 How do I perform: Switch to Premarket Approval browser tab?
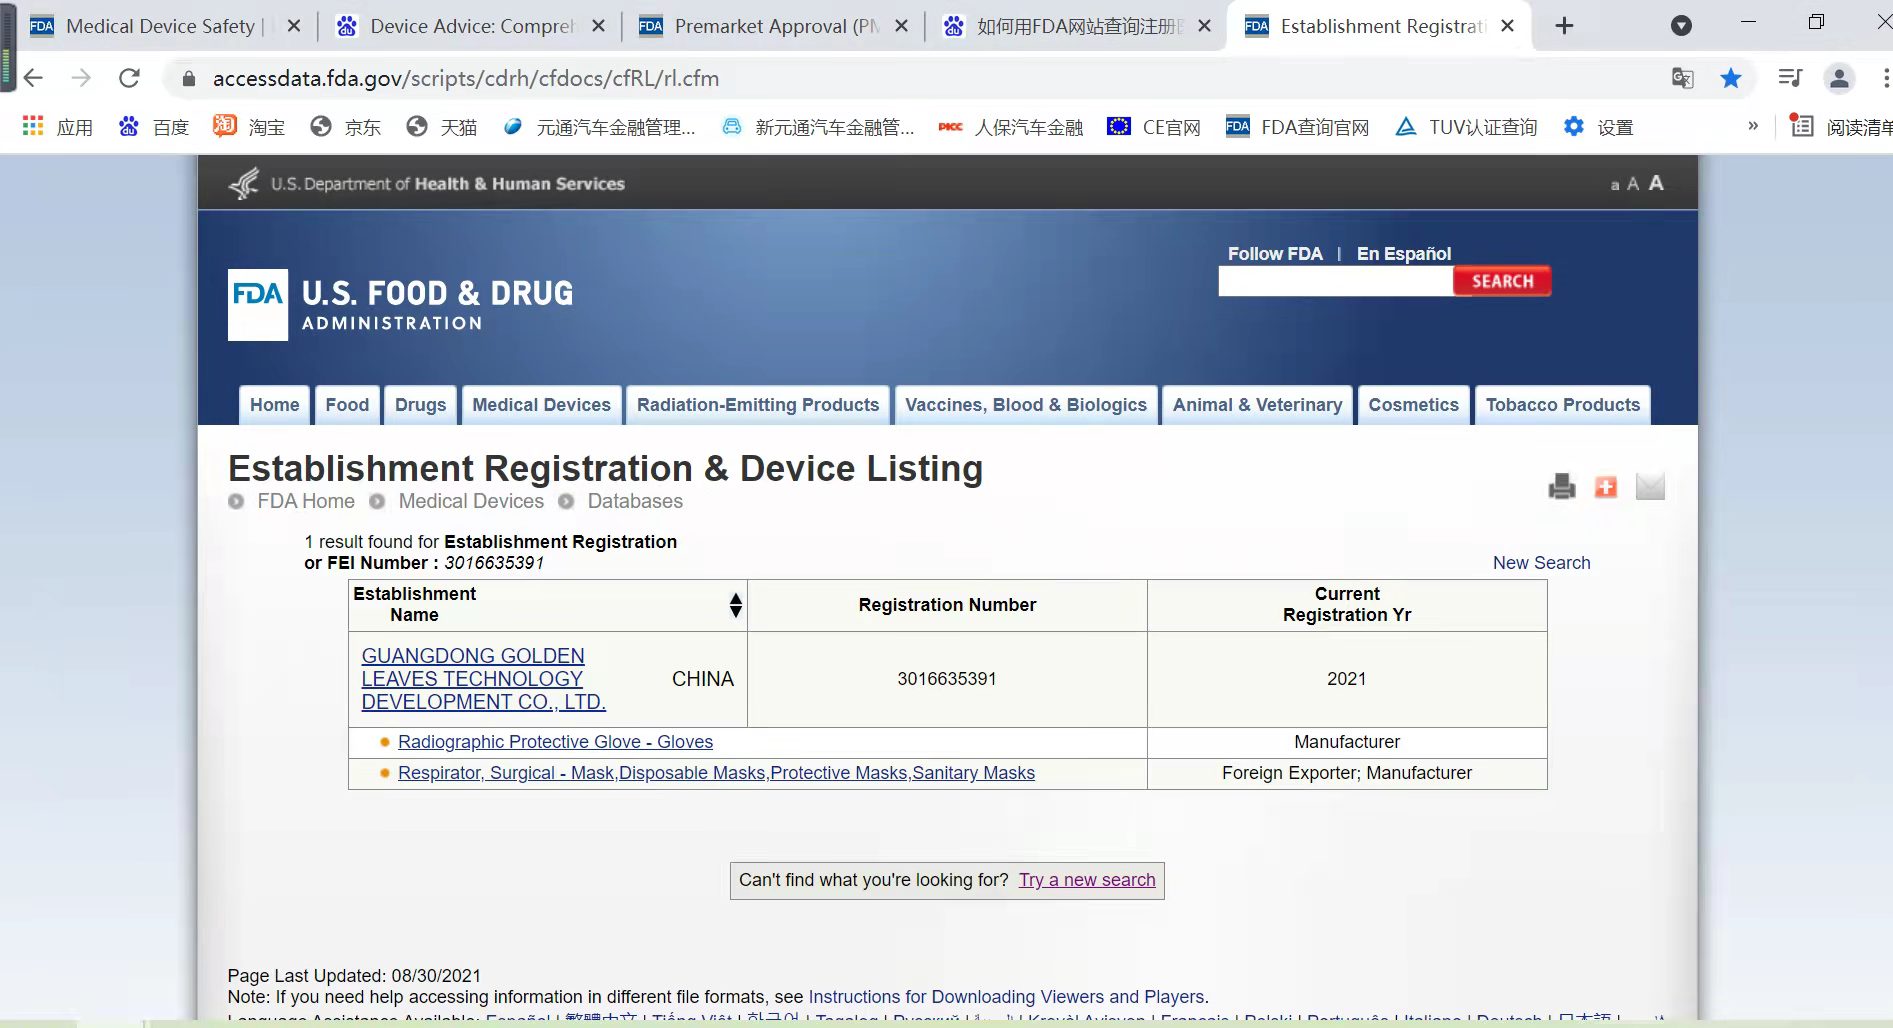[x=760, y=26]
